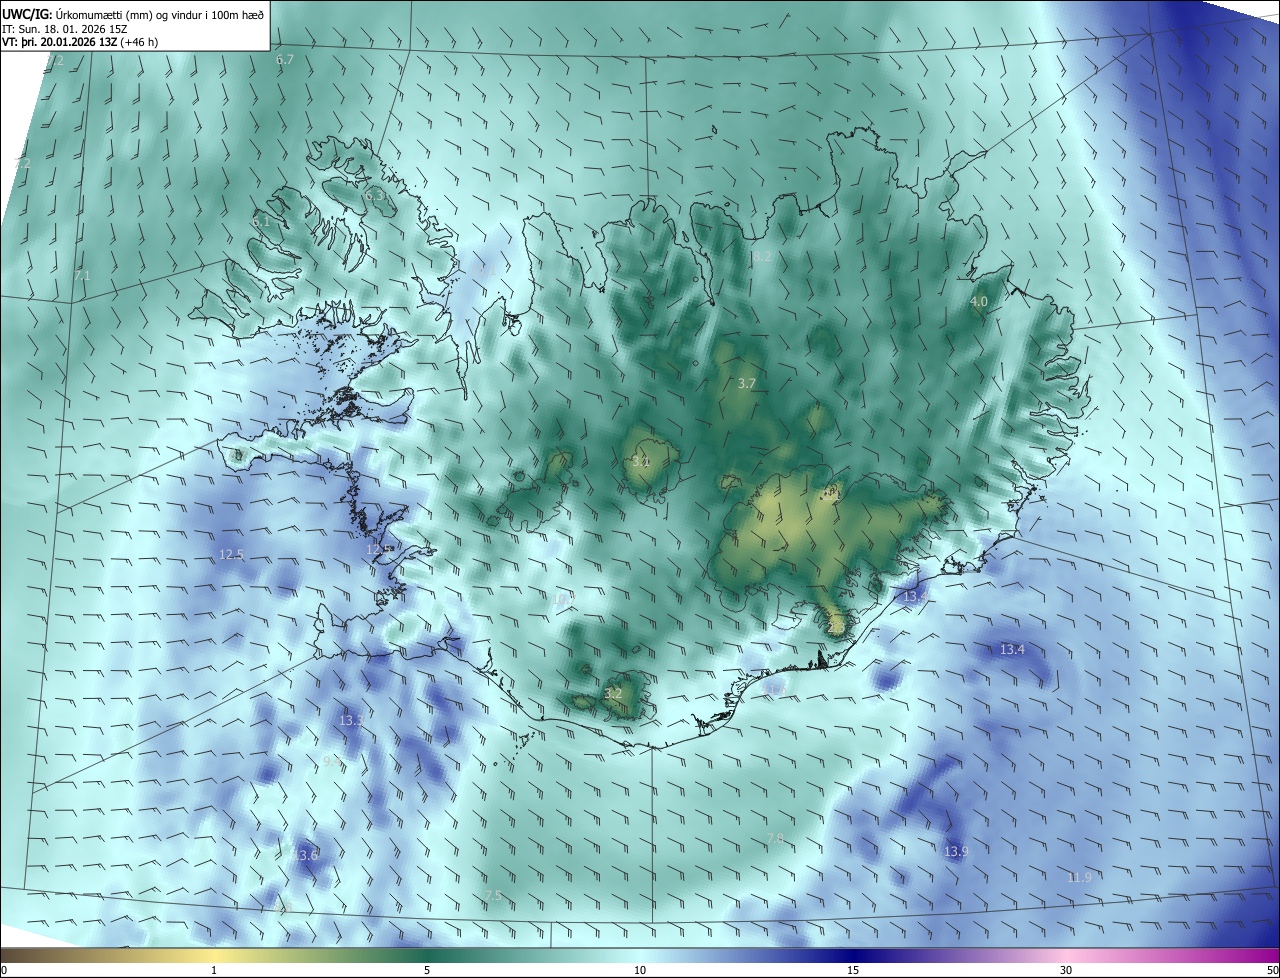
Task: Click the 13.6 value label on map
Action: (306, 855)
